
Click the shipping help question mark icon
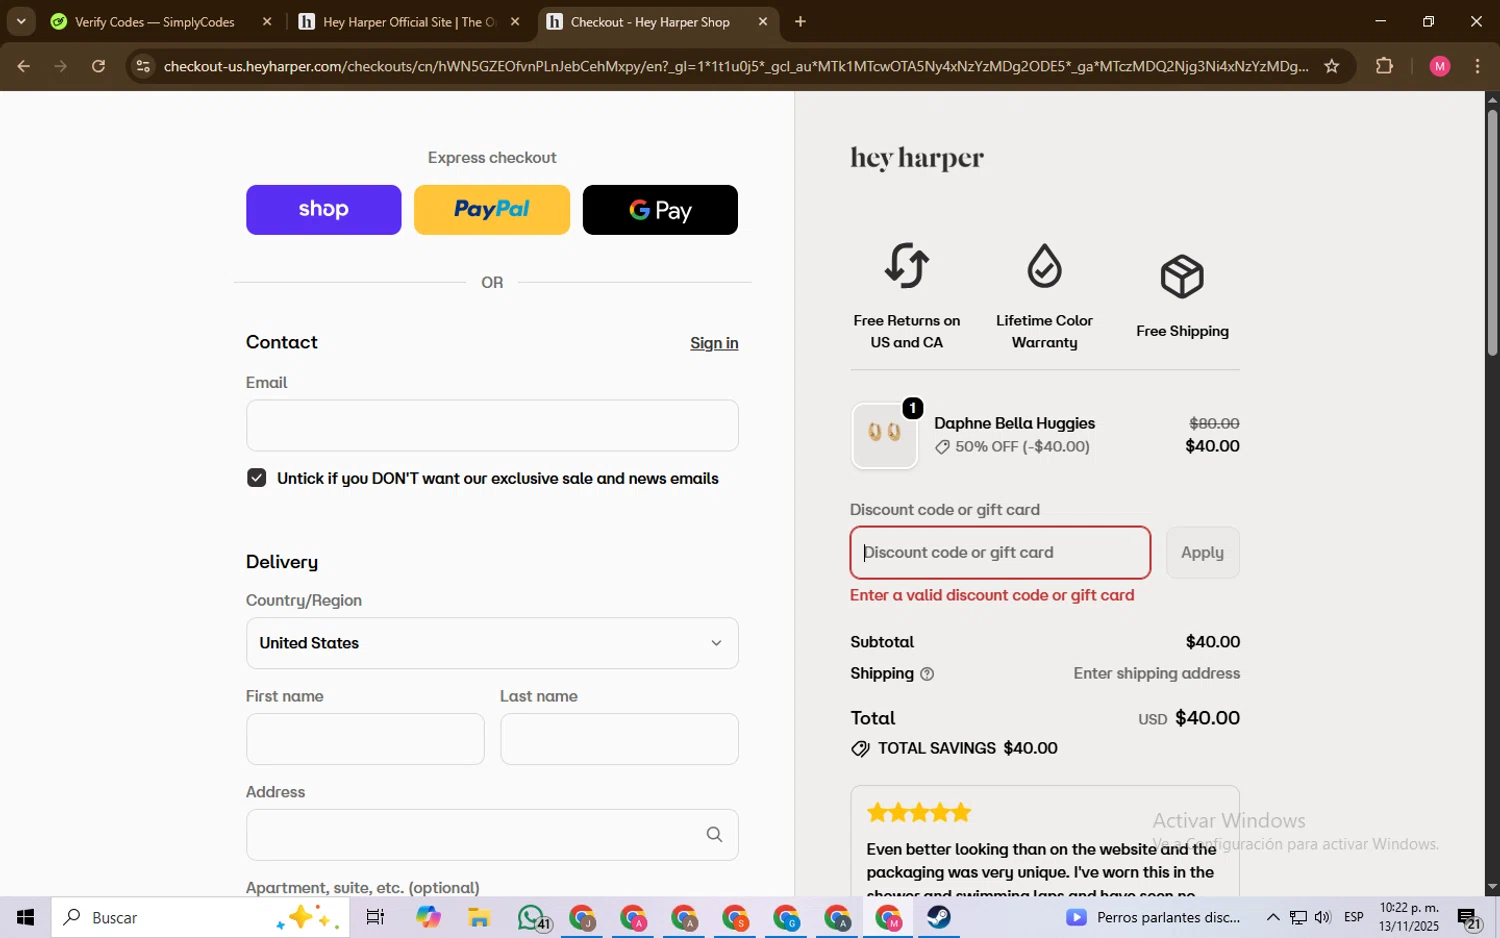click(x=926, y=674)
